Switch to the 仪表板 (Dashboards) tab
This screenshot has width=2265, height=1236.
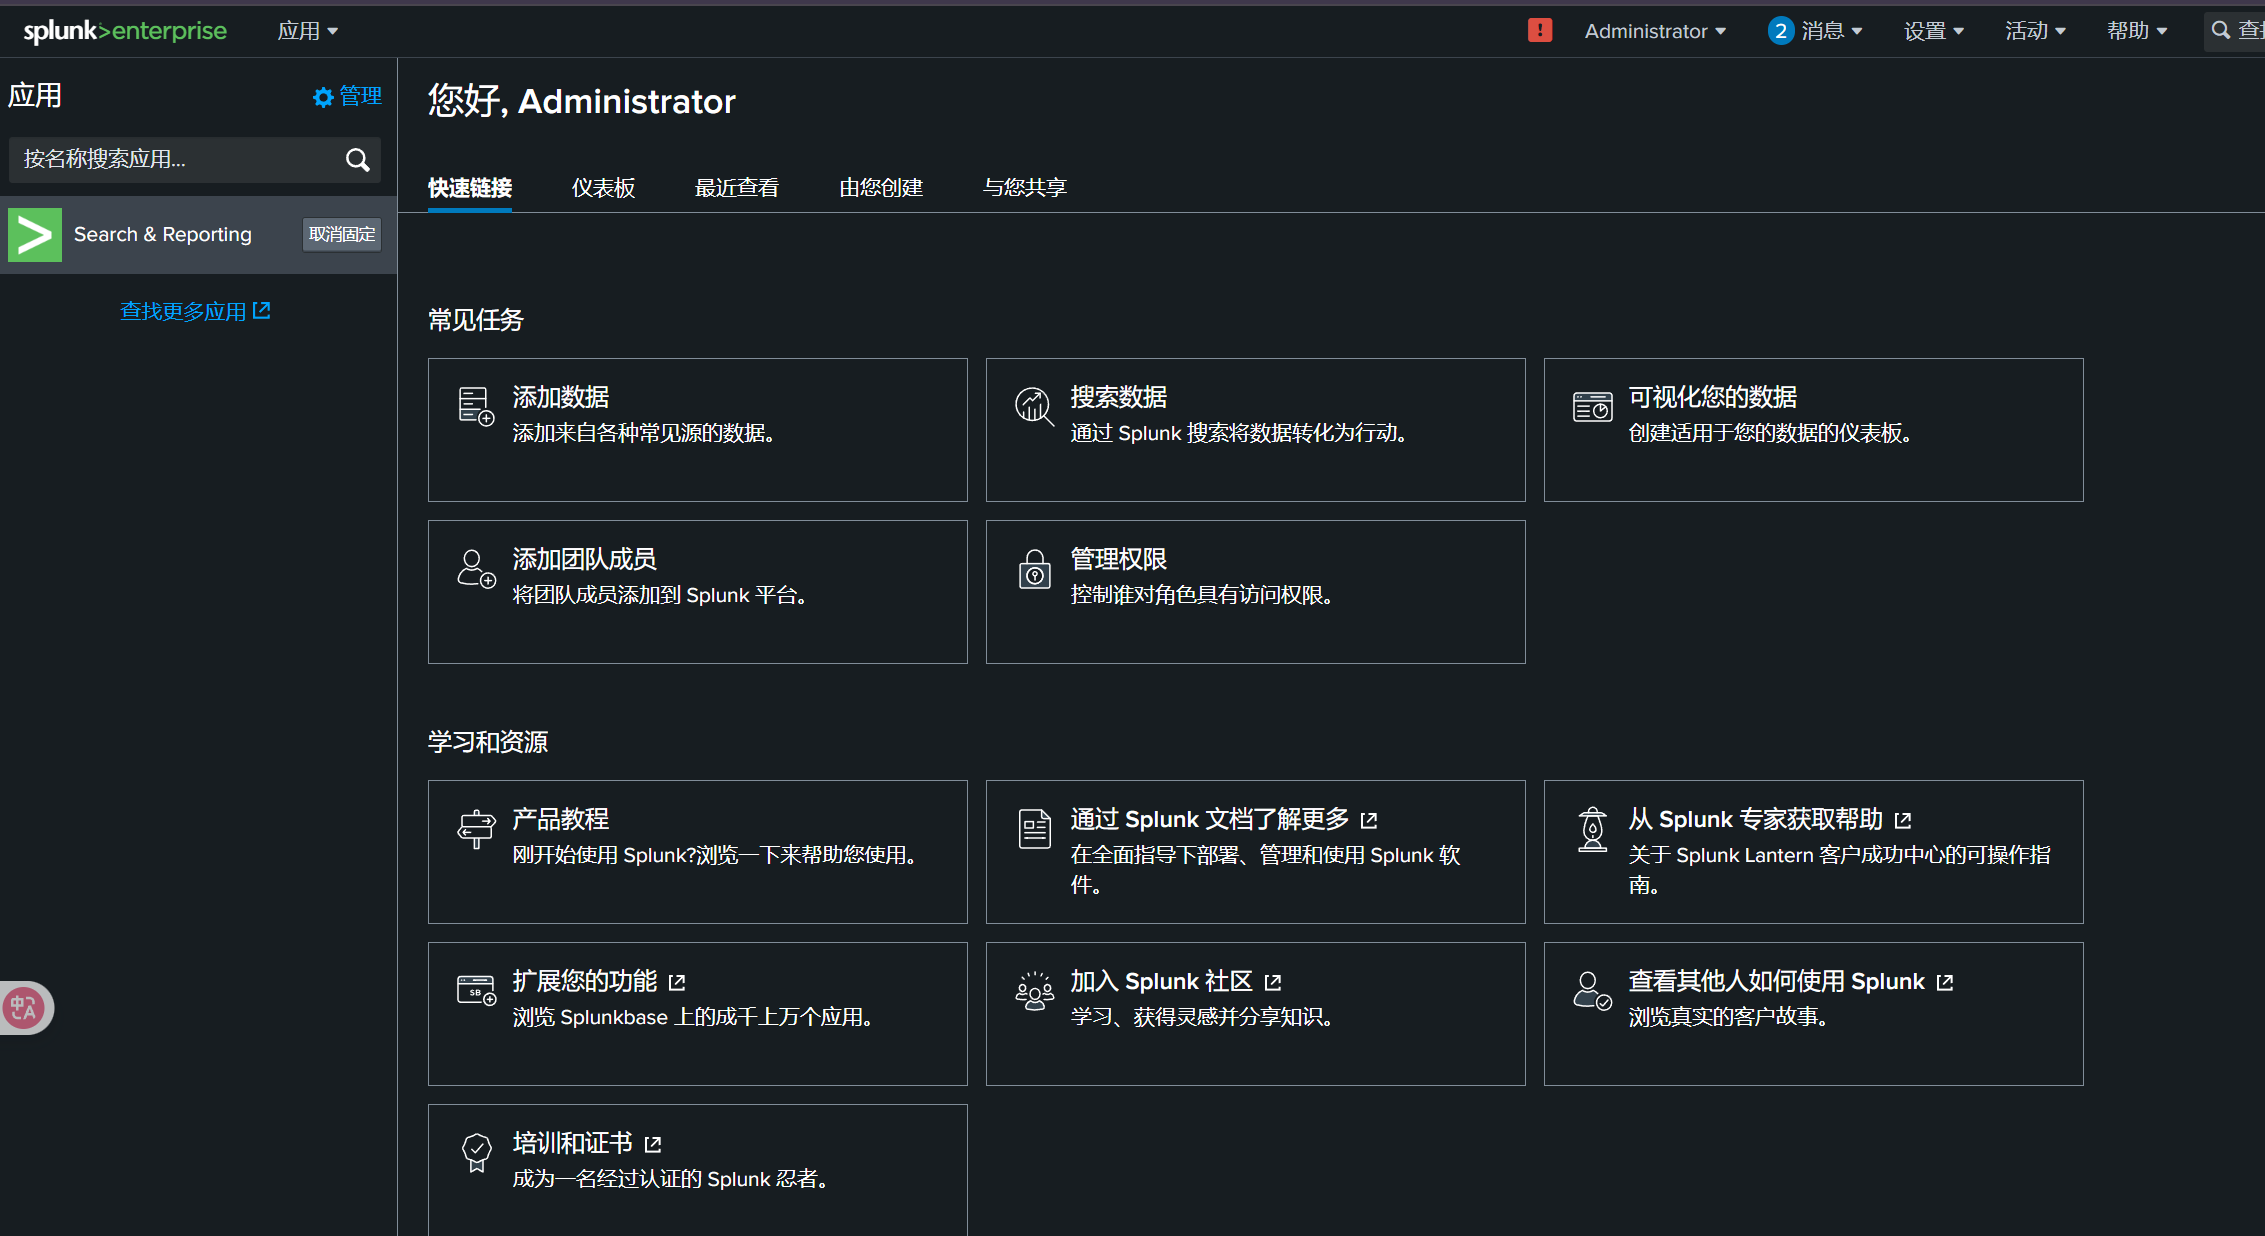(603, 188)
